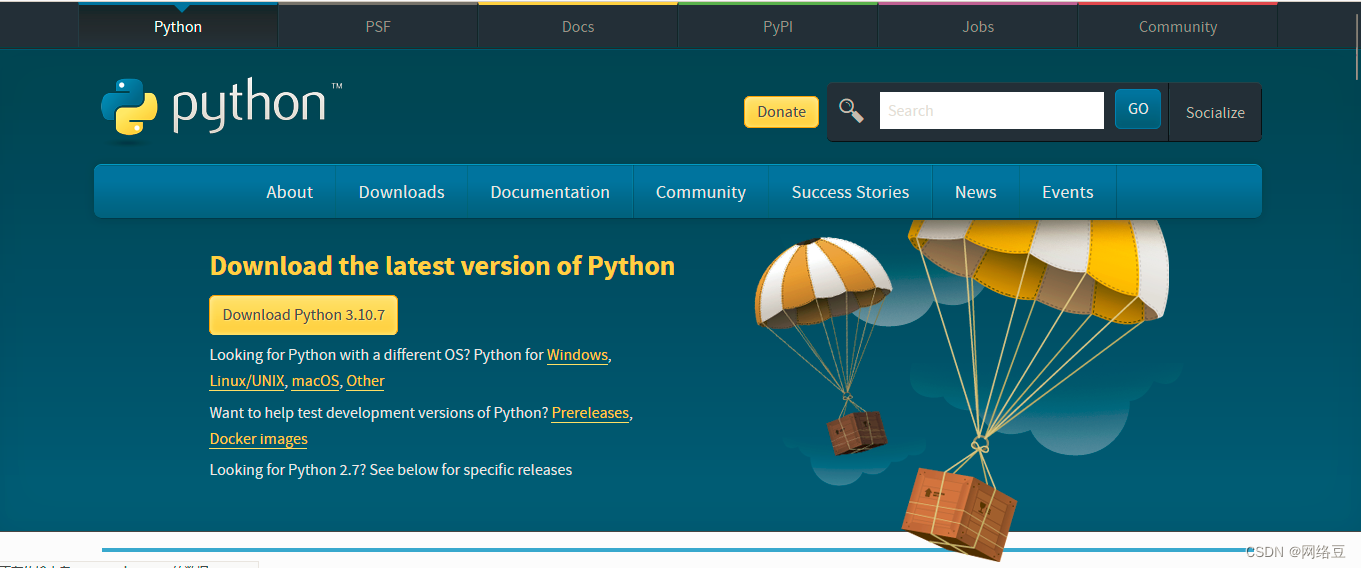1361x568 pixels.
Task: Follow the Other OS link
Action: (366, 381)
